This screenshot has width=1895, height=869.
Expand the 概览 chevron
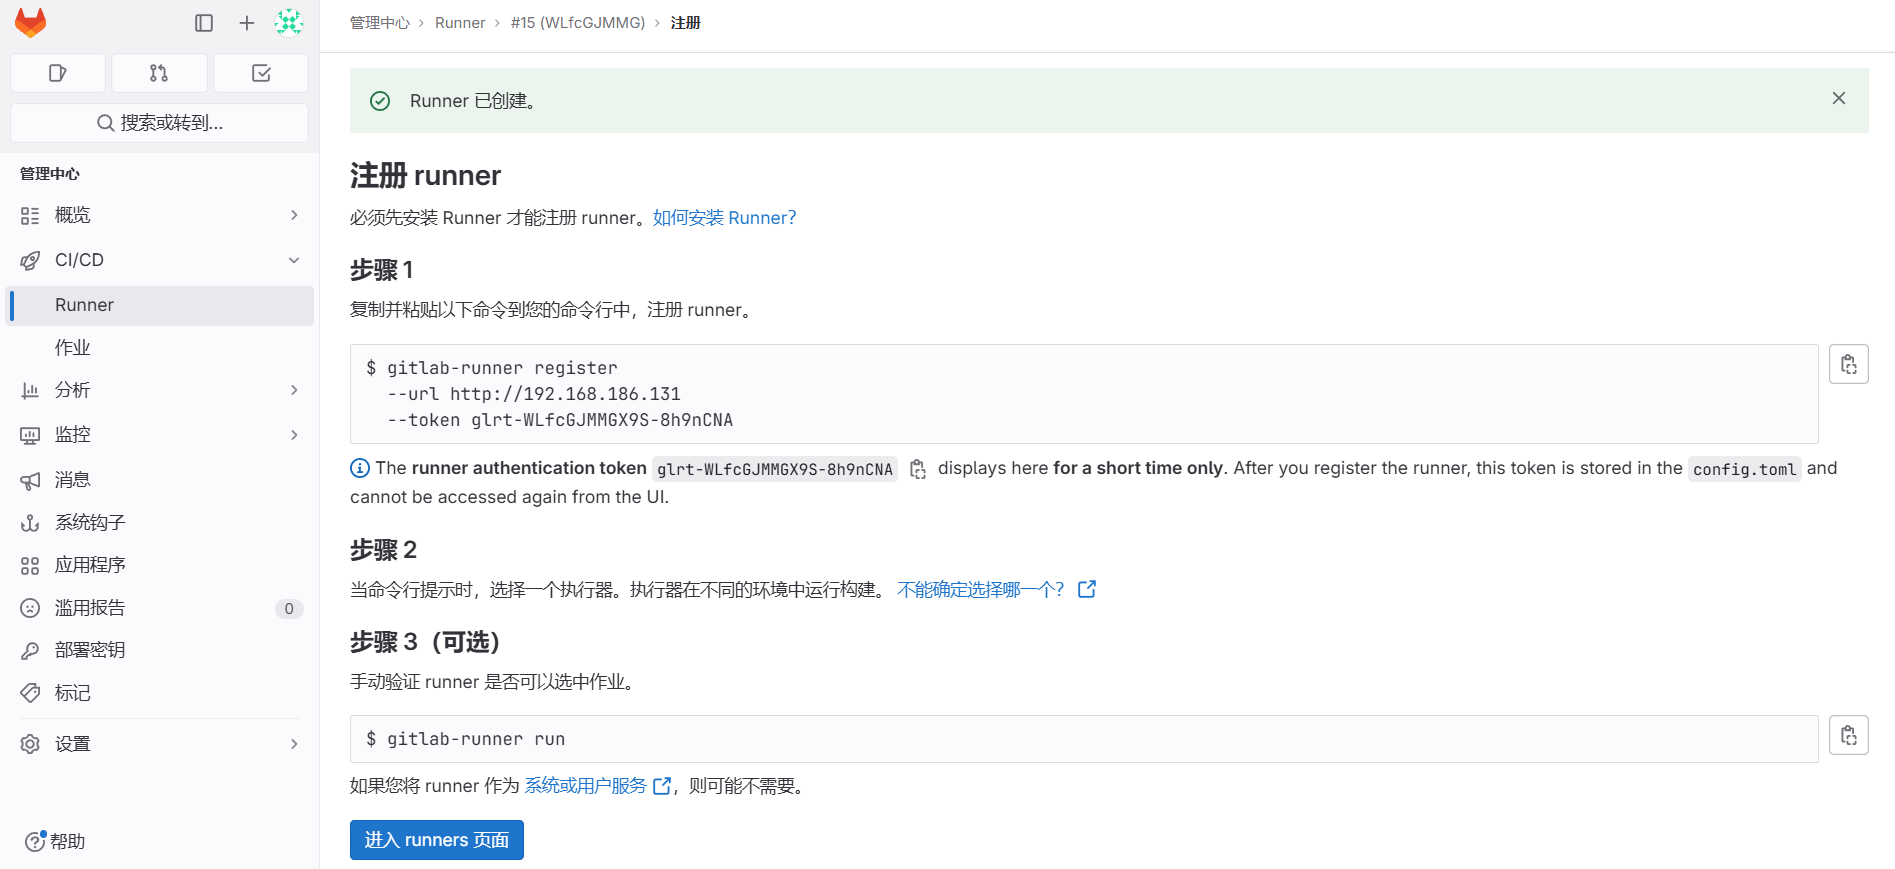pyautogui.click(x=294, y=215)
